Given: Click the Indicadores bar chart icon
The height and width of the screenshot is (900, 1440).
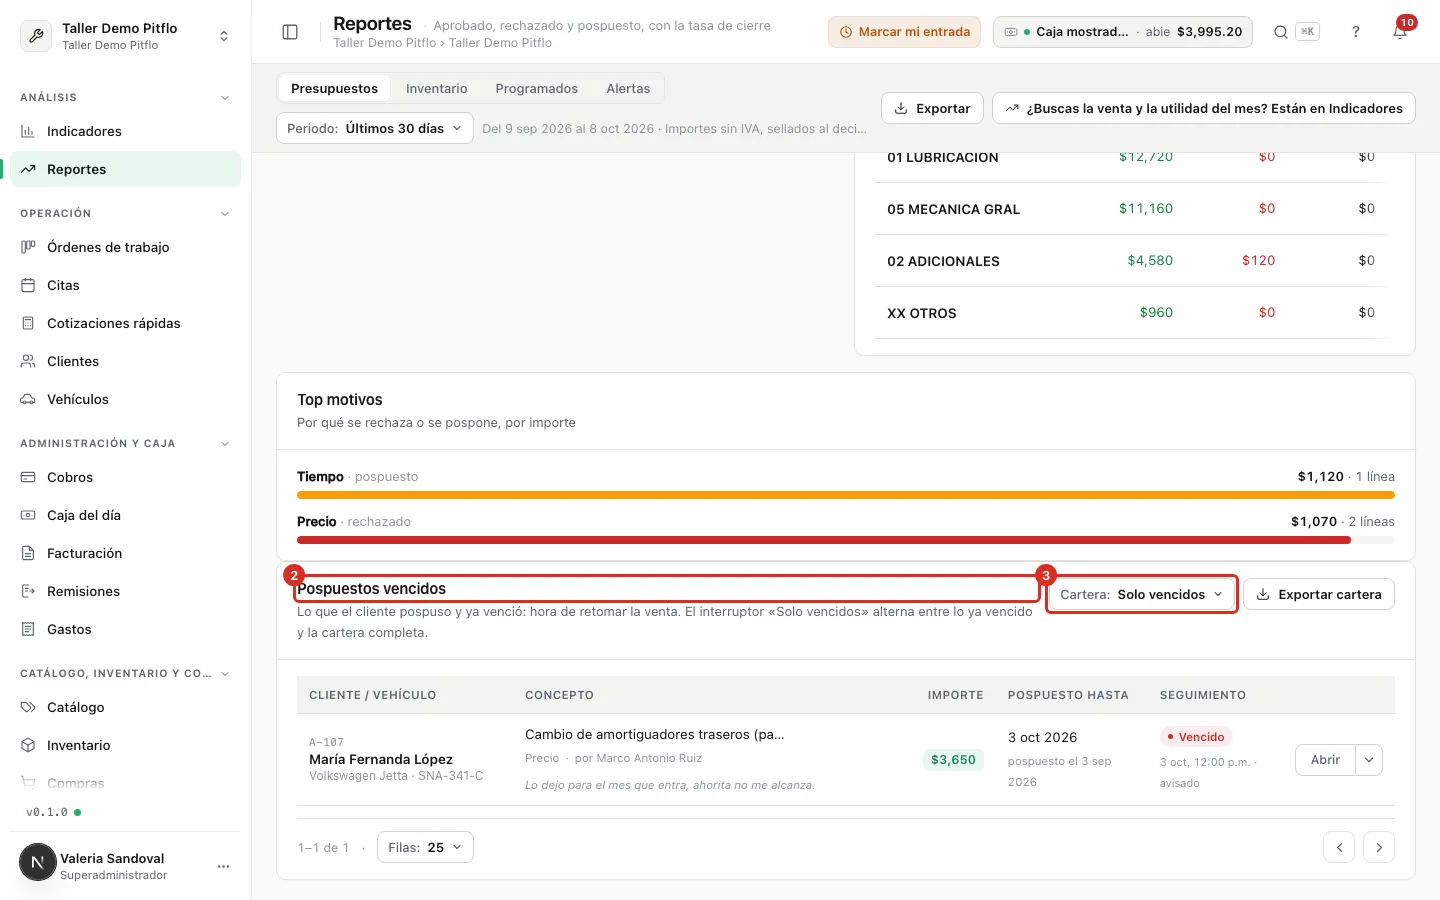Looking at the screenshot, I should click(x=28, y=131).
